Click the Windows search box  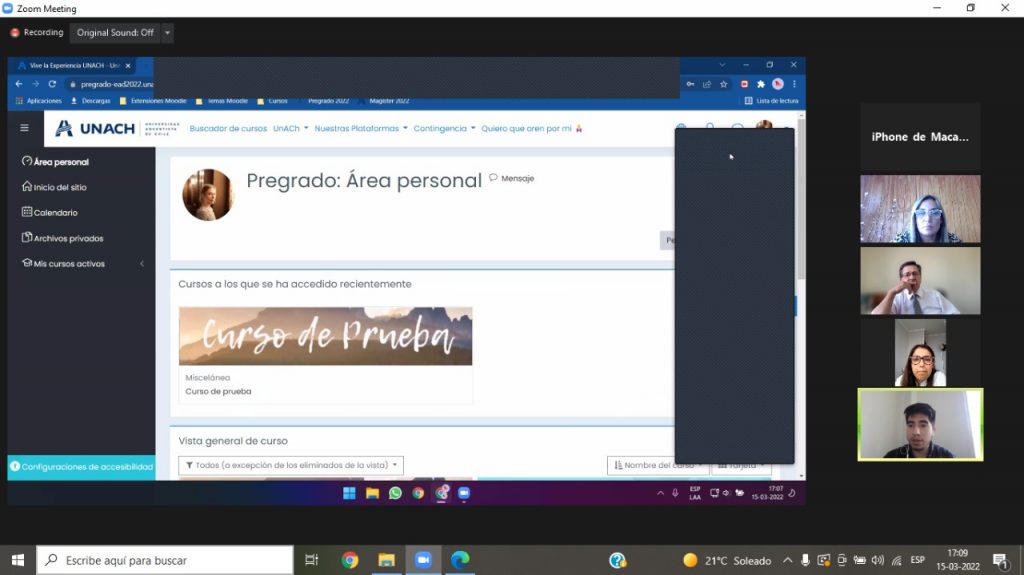pos(165,560)
